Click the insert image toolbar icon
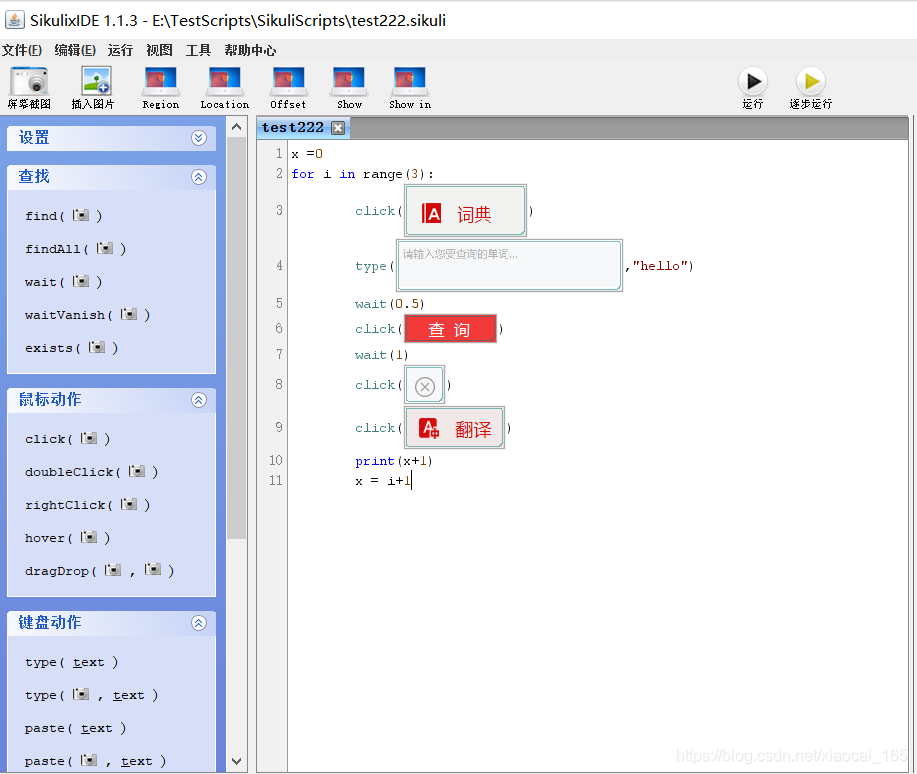The image size is (917, 774). pos(96,81)
